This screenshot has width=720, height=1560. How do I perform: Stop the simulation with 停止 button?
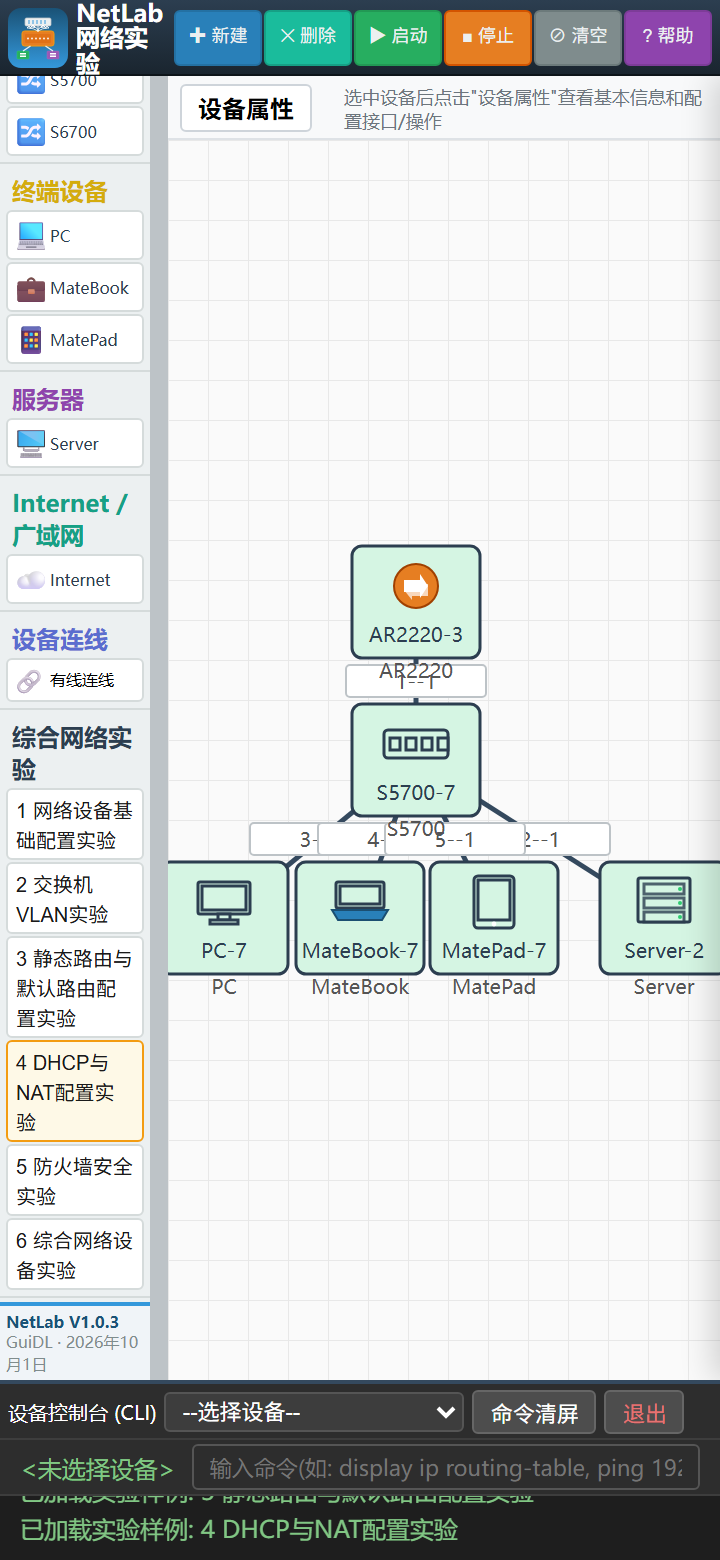[x=488, y=37]
